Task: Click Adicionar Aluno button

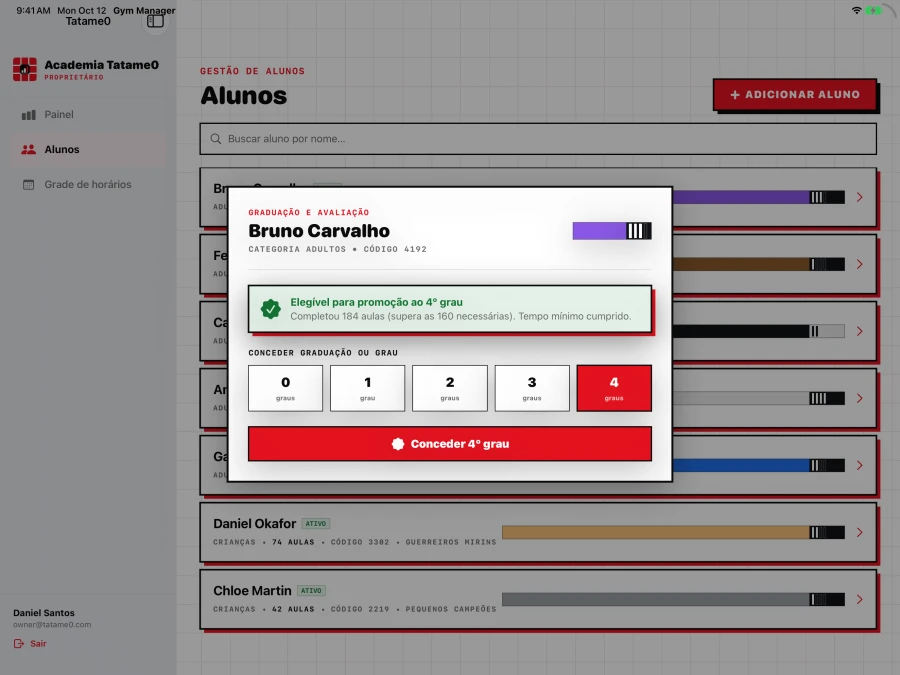Action: 795,95
